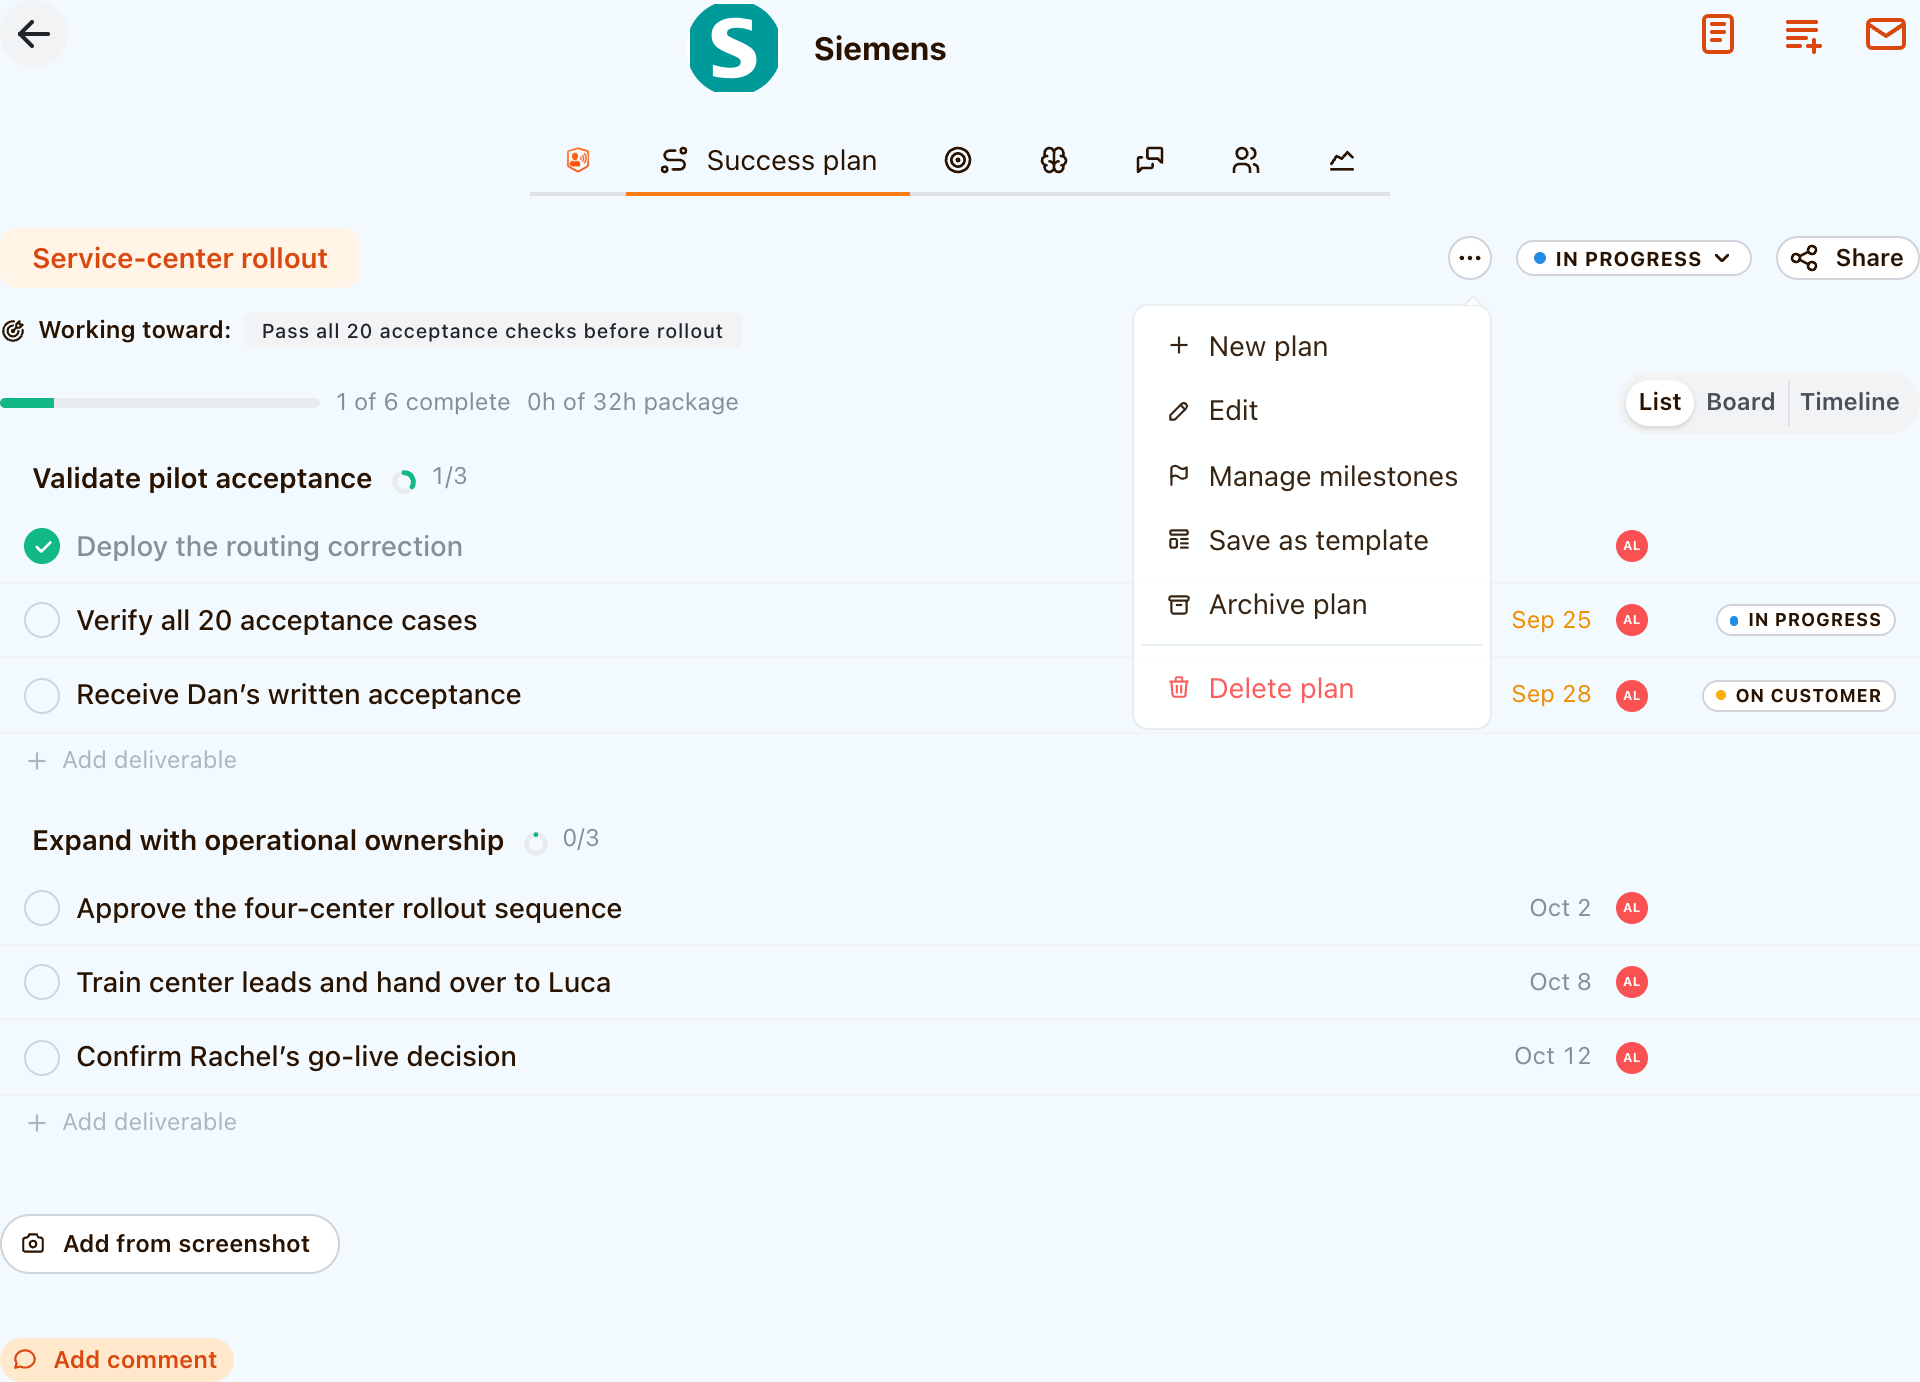Screen dimensions: 1920x1382
Task: Open the target goals tab icon
Action: point(958,160)
